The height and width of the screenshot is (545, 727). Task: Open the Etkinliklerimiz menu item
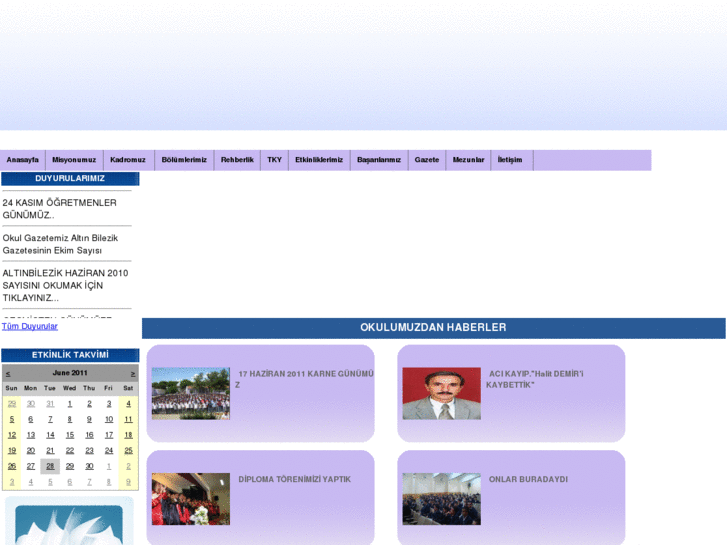click(319, 160)
